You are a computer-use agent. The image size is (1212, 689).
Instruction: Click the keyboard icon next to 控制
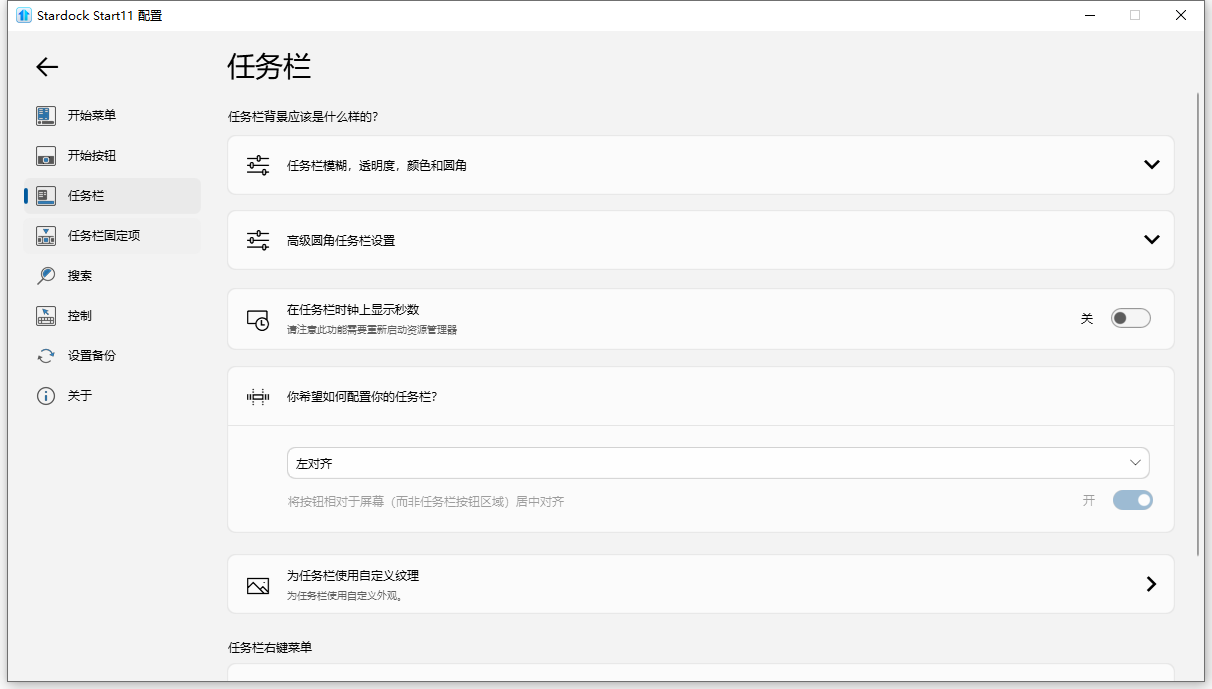[45, 315]
